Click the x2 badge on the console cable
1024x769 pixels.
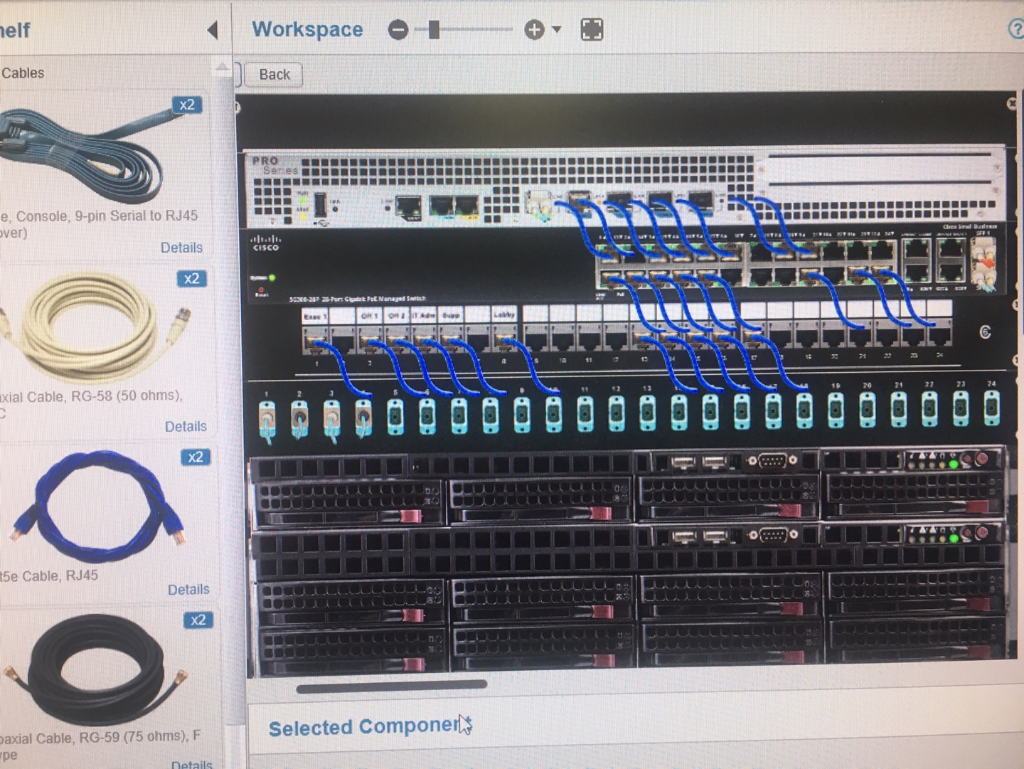tap(187, 105)
